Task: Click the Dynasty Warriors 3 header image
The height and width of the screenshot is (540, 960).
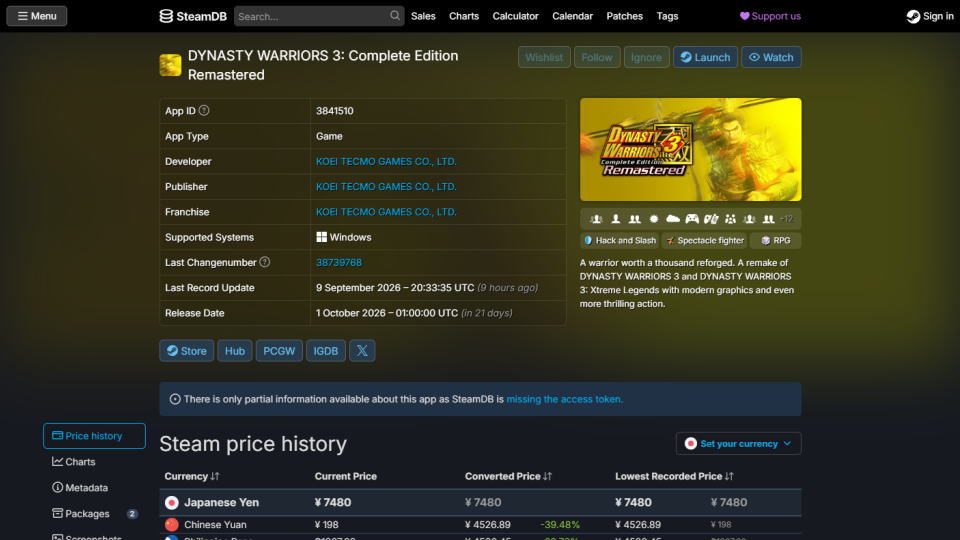Action: coord(691,149)
